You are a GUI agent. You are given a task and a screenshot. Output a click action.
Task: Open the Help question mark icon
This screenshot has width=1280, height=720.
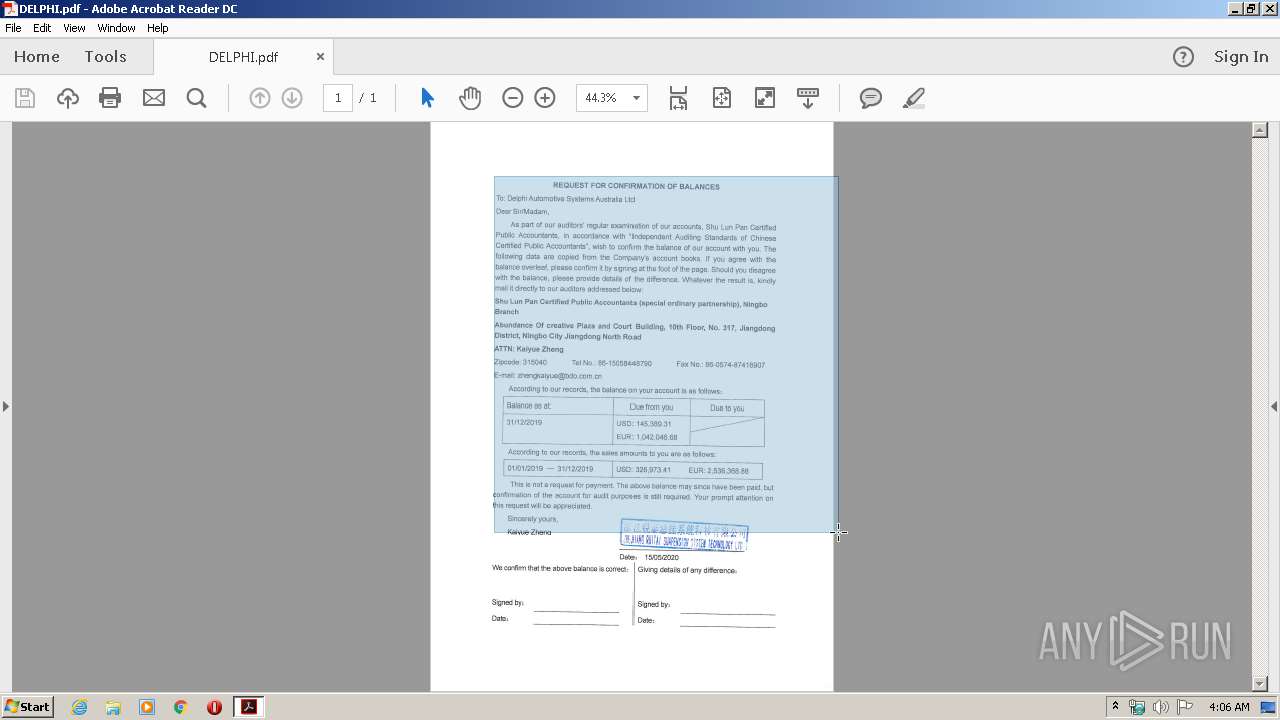pyautogui.click(x=1183, y=57)
